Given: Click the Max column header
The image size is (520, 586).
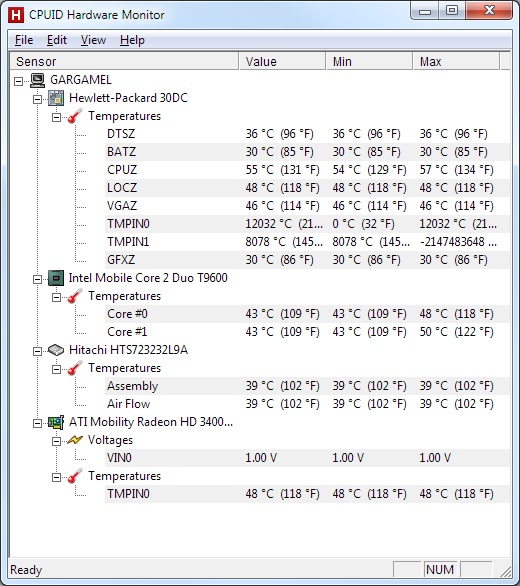Looking at the screenshot, I should click(456, 61).
